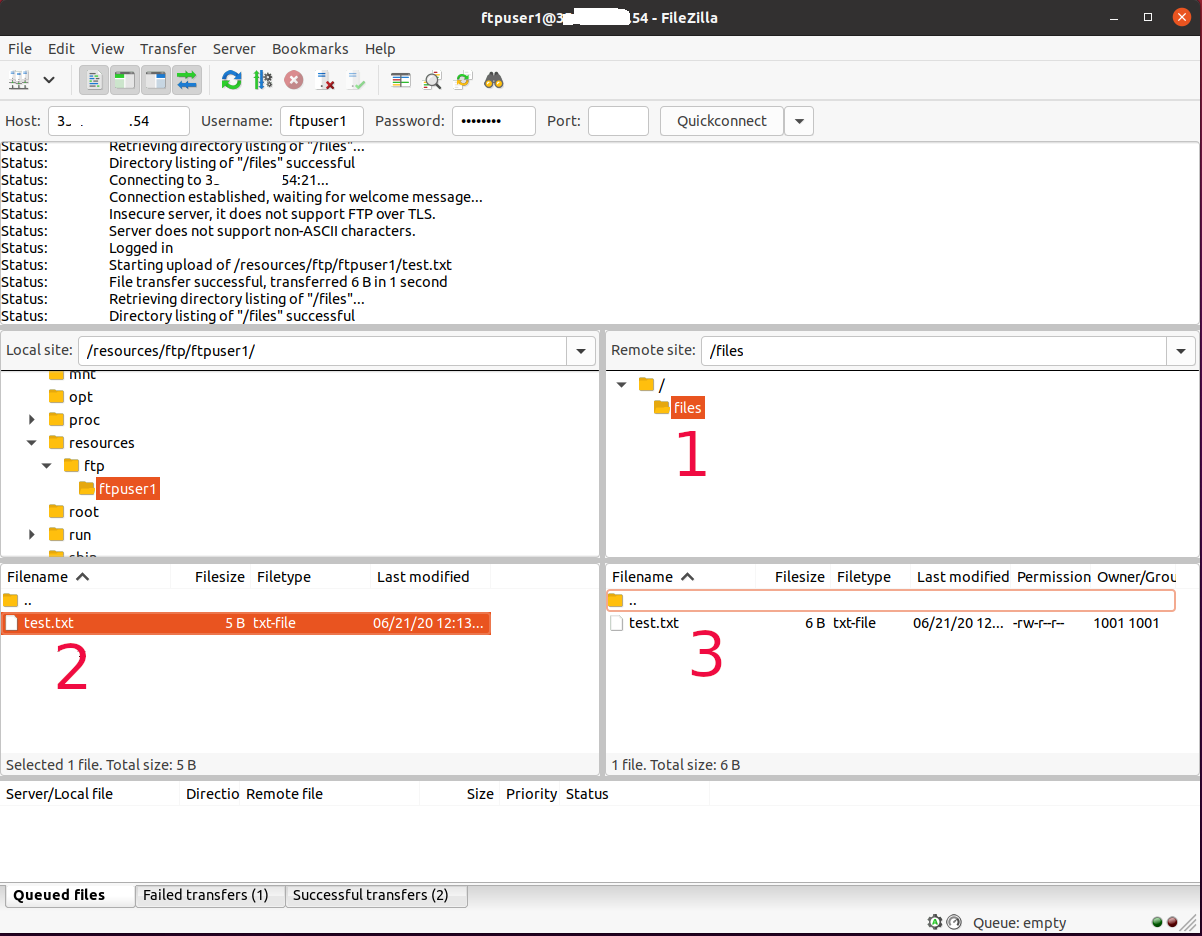Toggle the remote directory tree view

156,80
